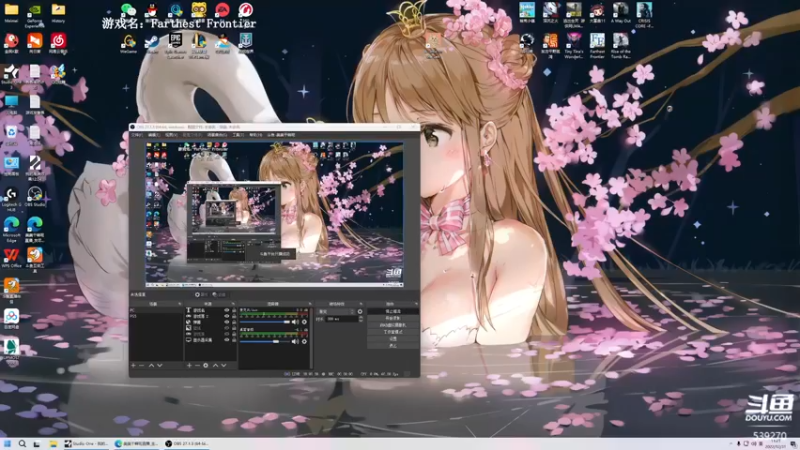
Task: Open the Rise of the Tomb Raider shortcut
Action: 620,45
